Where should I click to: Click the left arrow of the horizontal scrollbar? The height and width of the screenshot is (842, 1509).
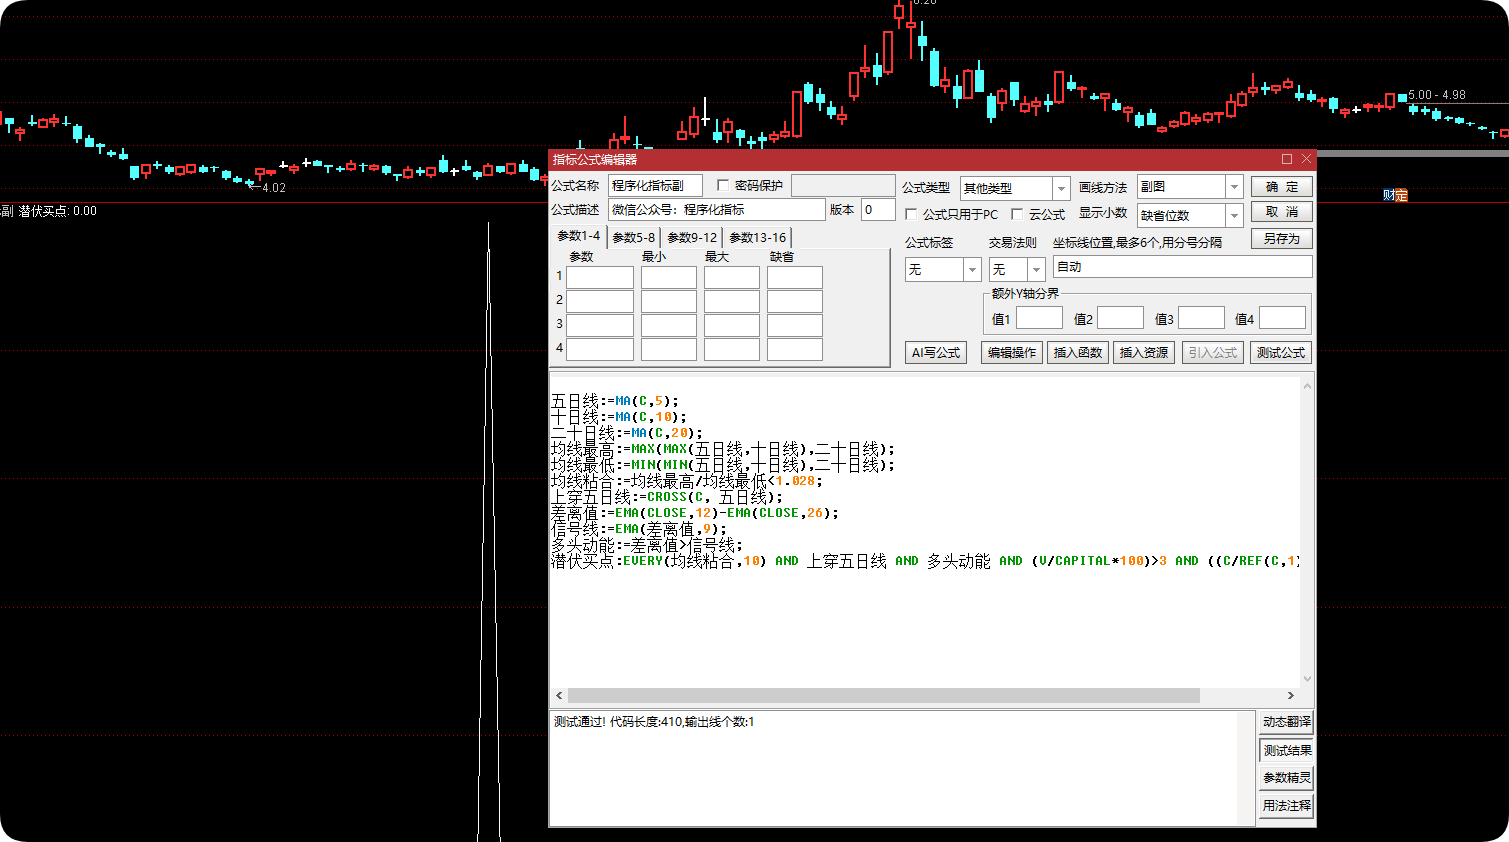coord(559,695)
